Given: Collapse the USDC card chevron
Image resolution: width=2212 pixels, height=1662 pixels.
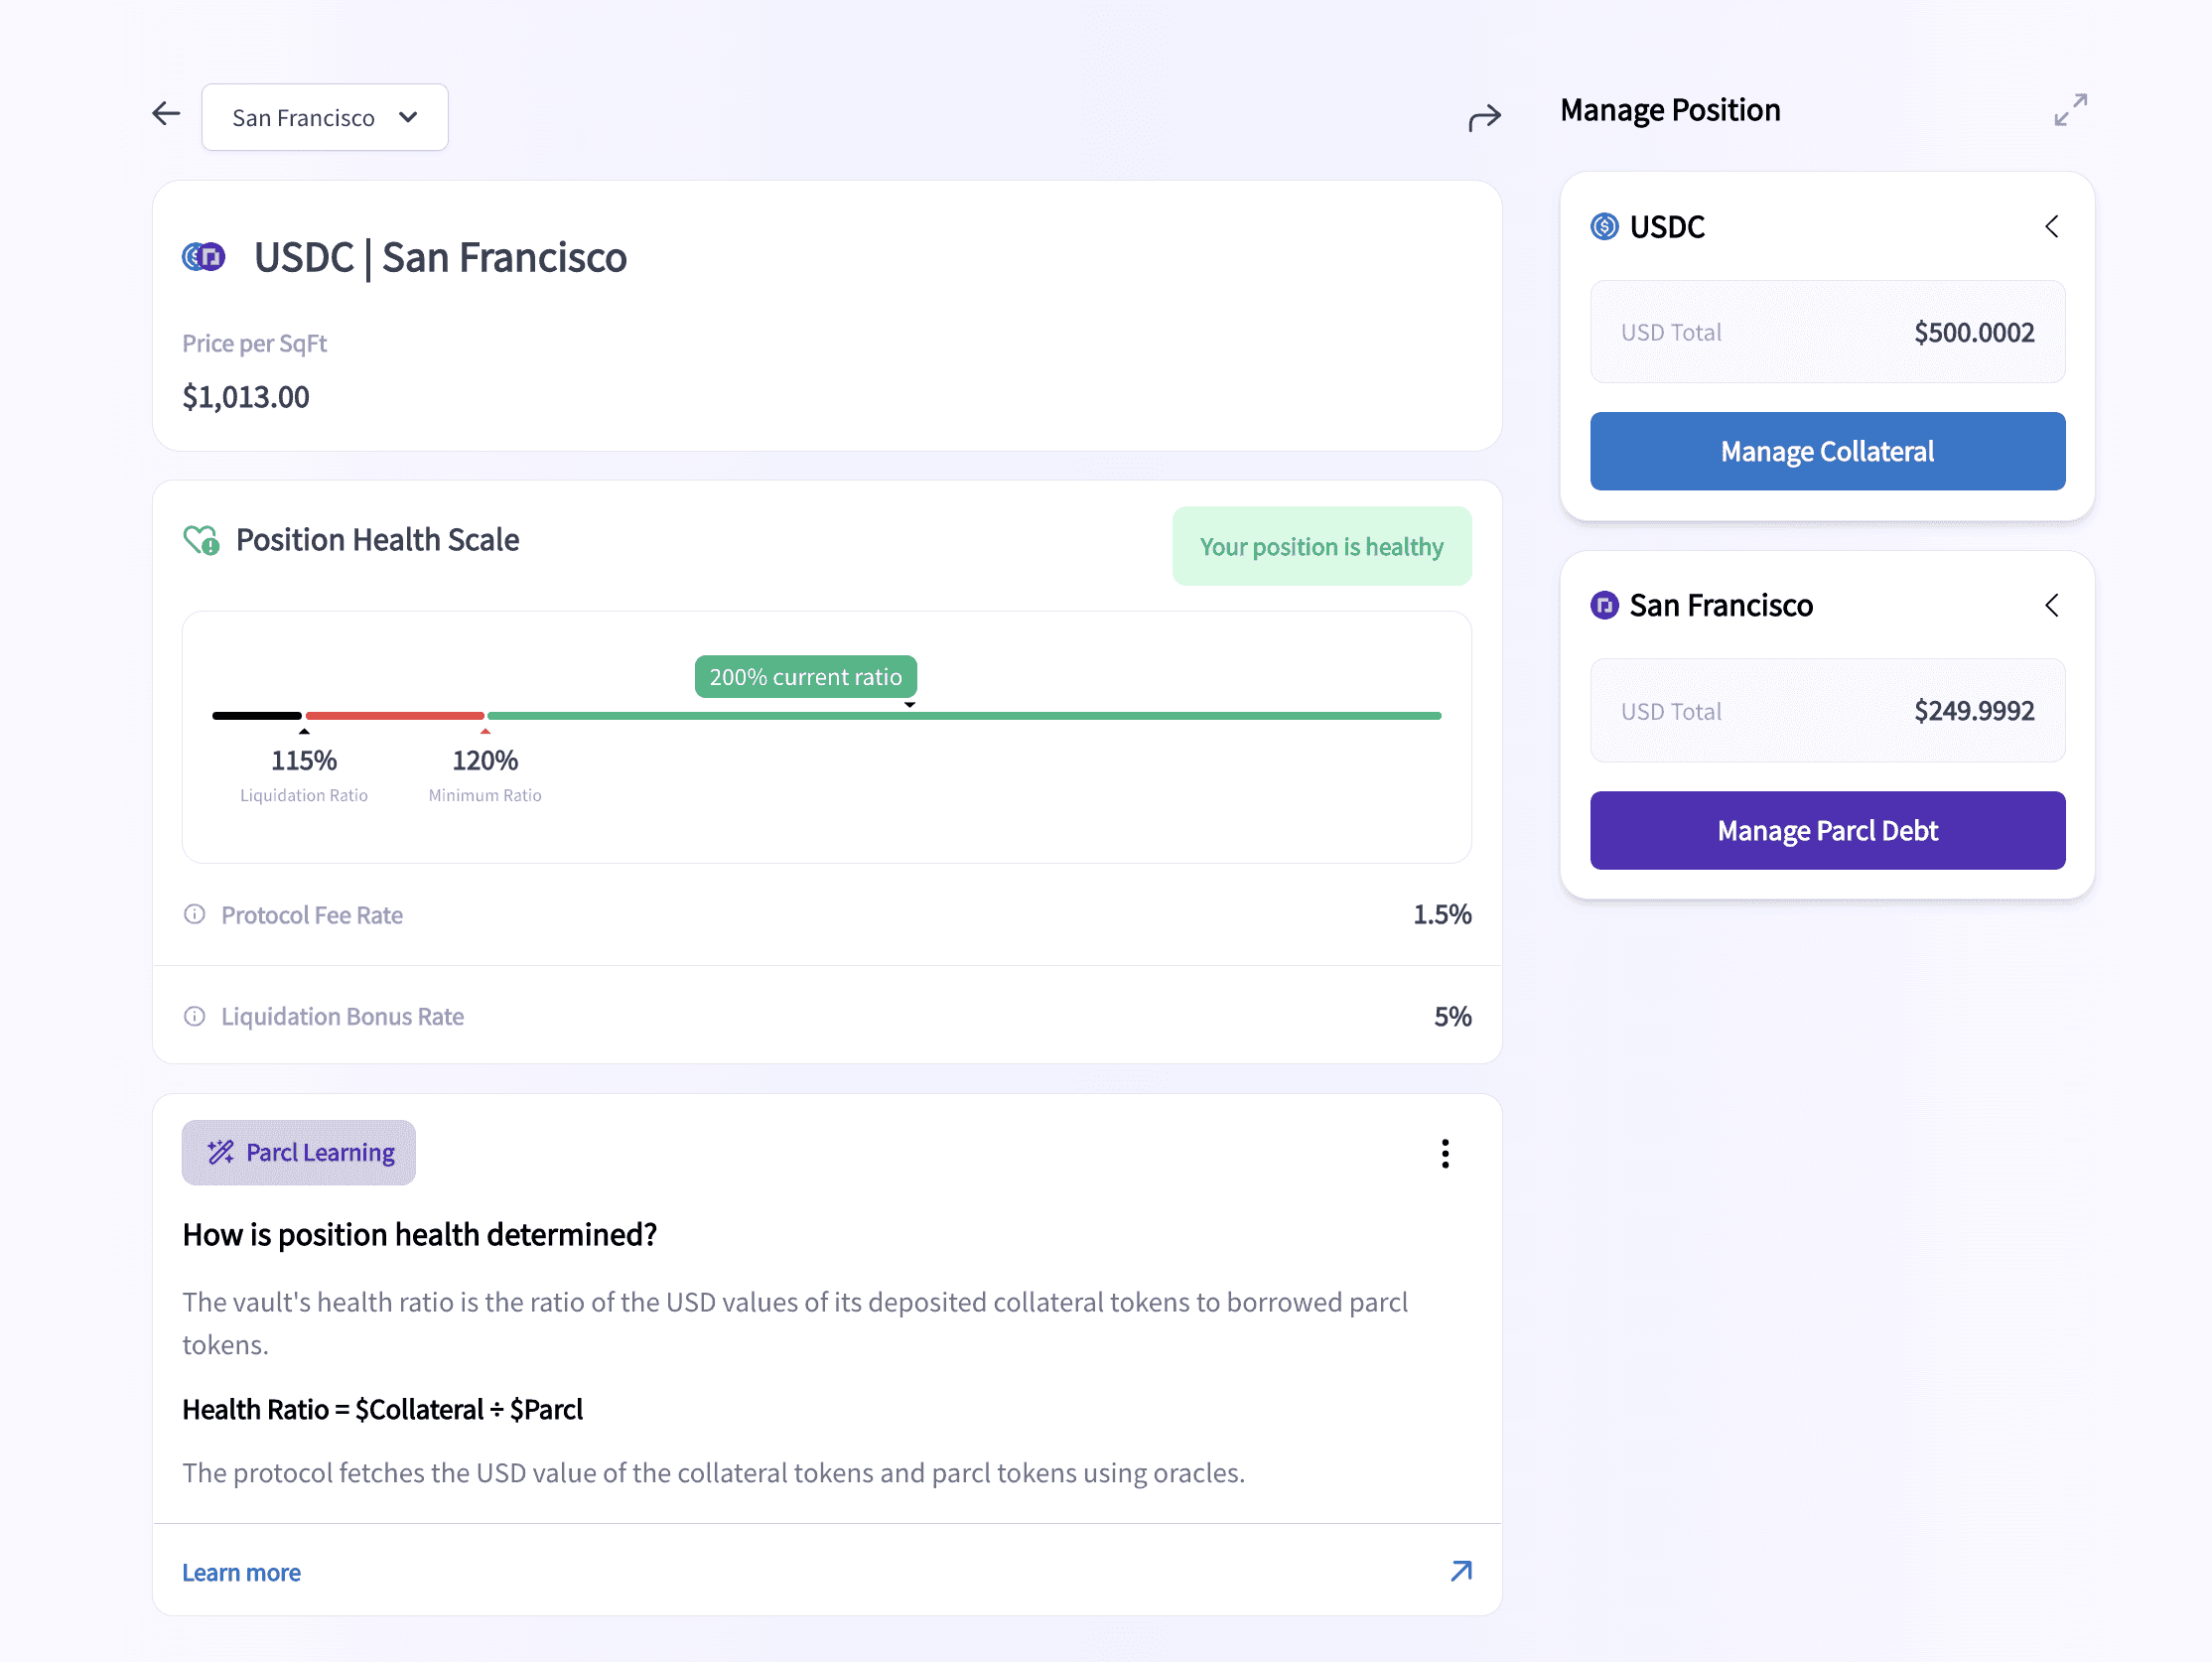Looking at the screenshot, I should point(2051,227).
